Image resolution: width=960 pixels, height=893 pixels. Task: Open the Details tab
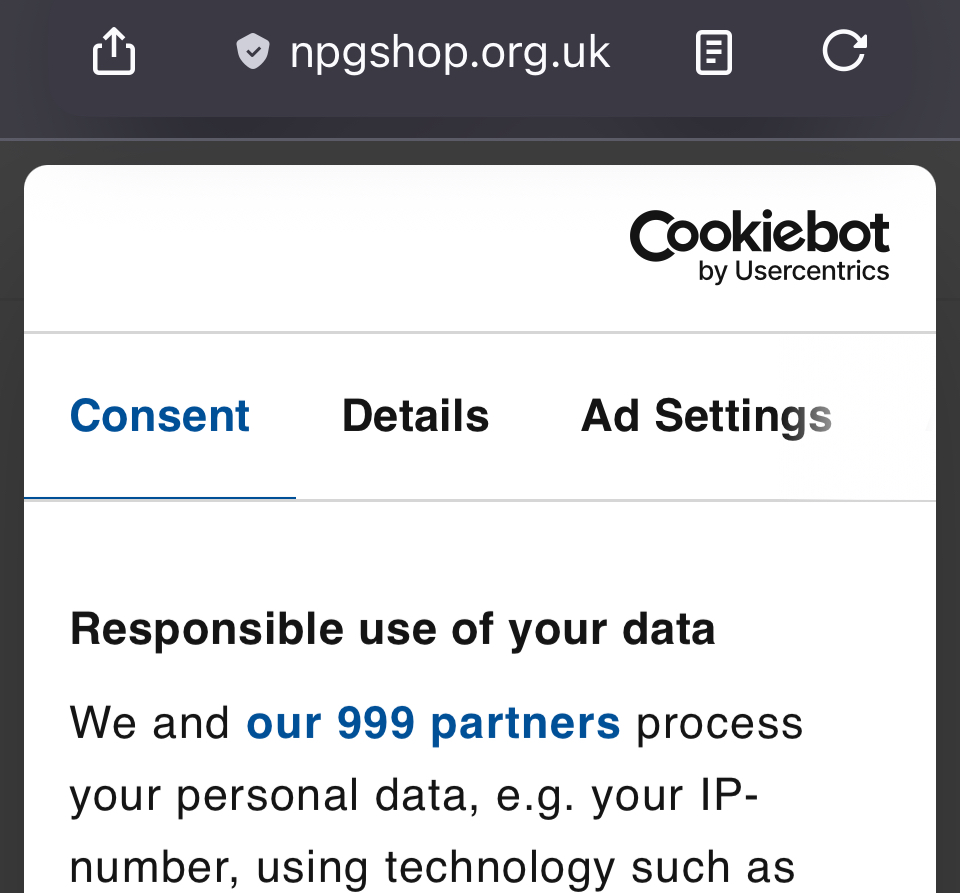click(x=415, y=416)
